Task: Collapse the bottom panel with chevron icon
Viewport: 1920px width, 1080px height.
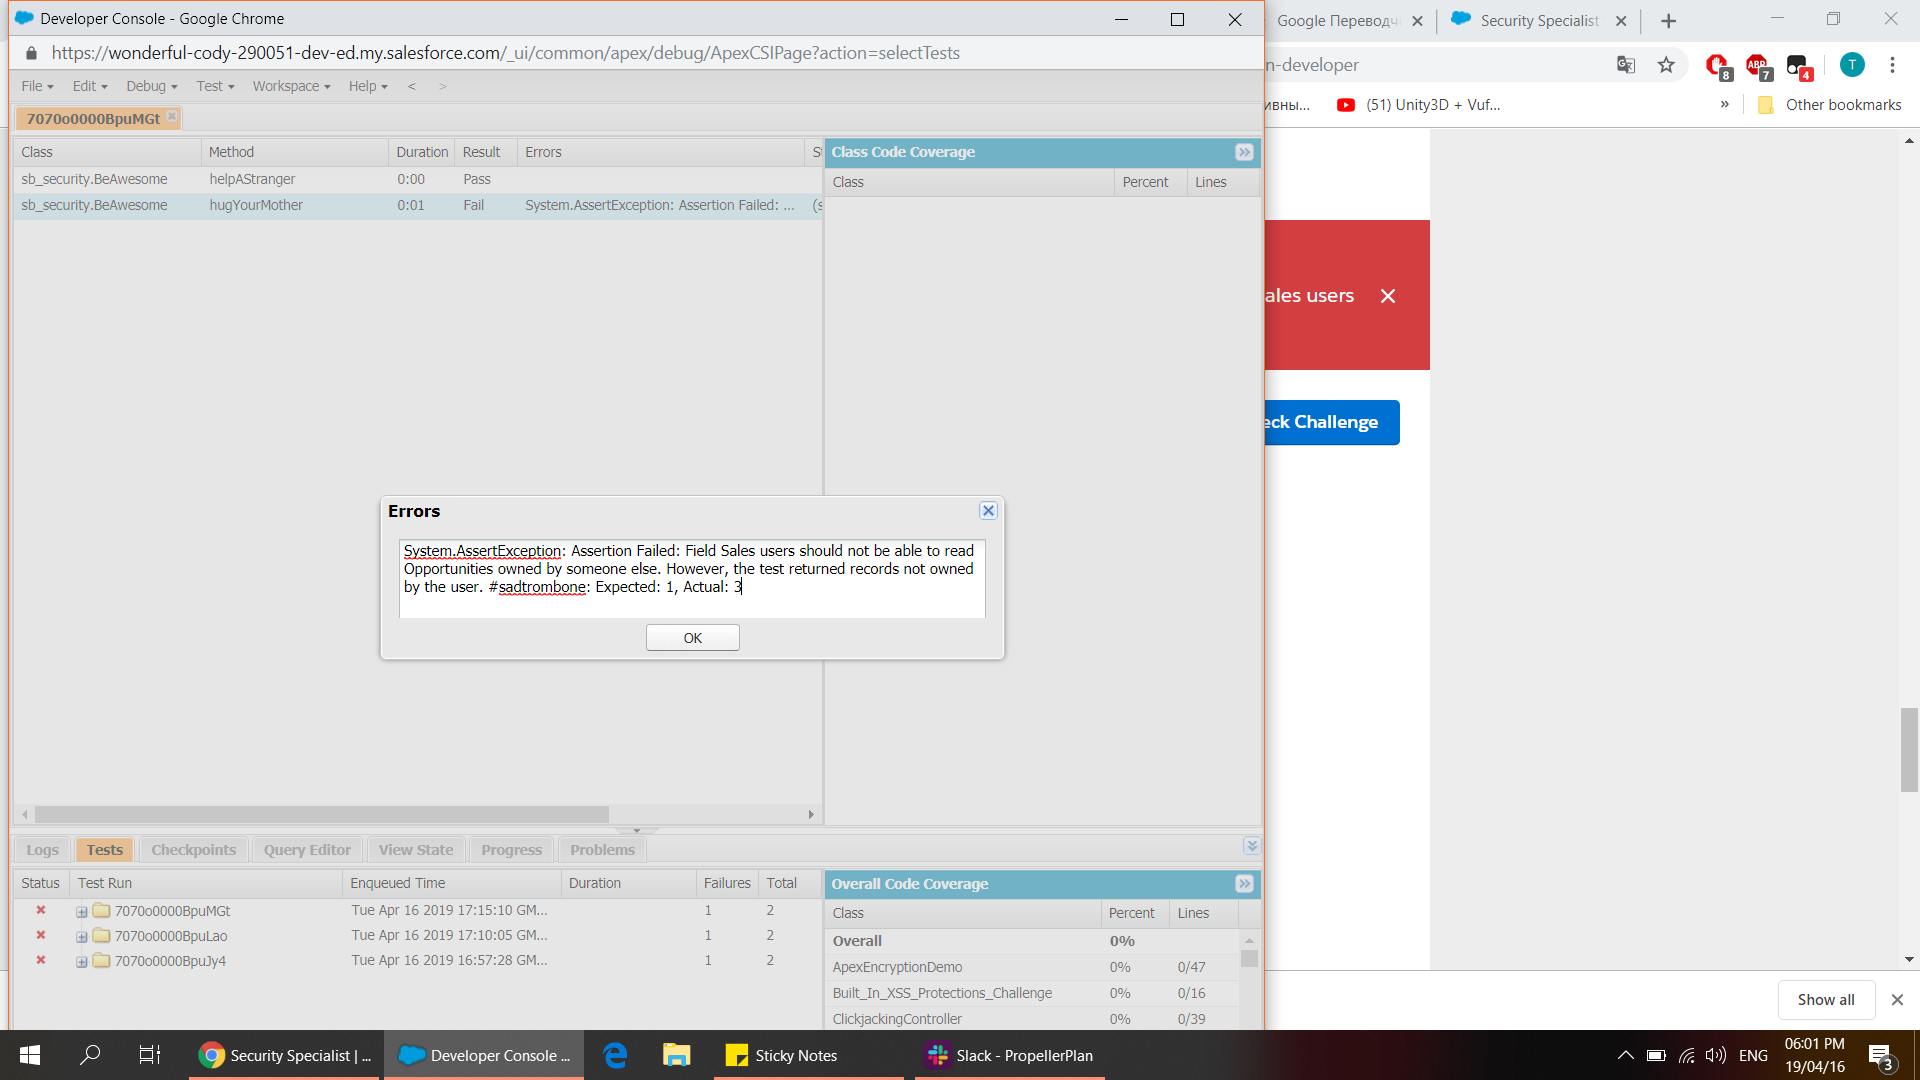Action: click(1251, 846)
